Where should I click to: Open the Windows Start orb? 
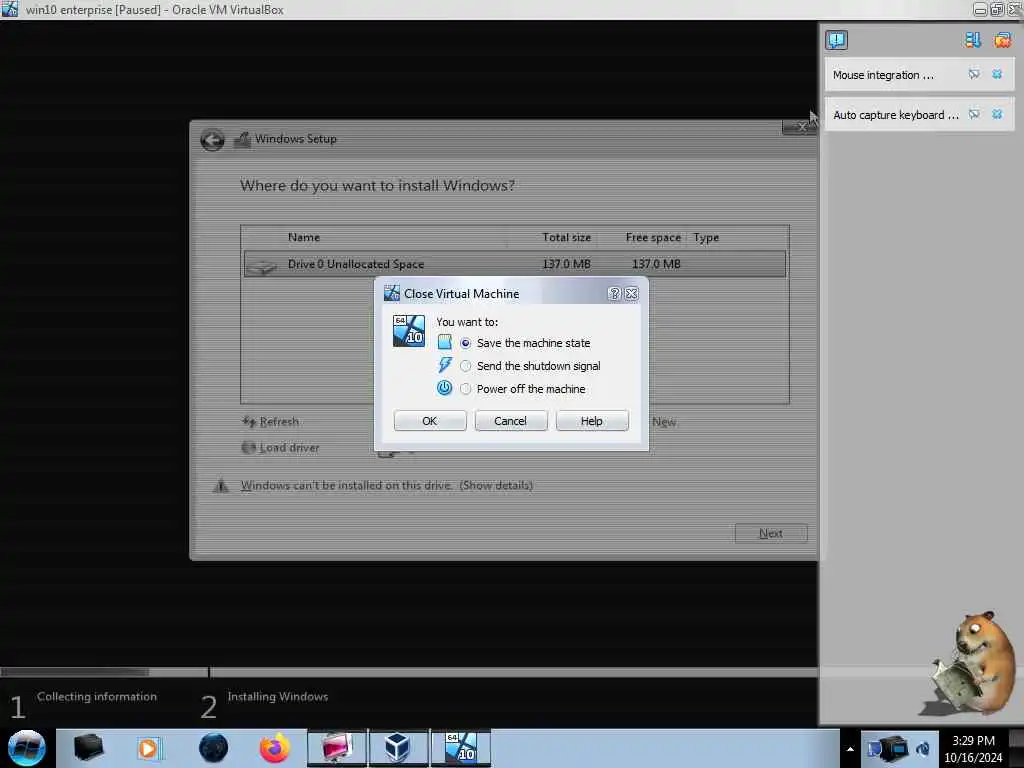click(x=27, y=748)
